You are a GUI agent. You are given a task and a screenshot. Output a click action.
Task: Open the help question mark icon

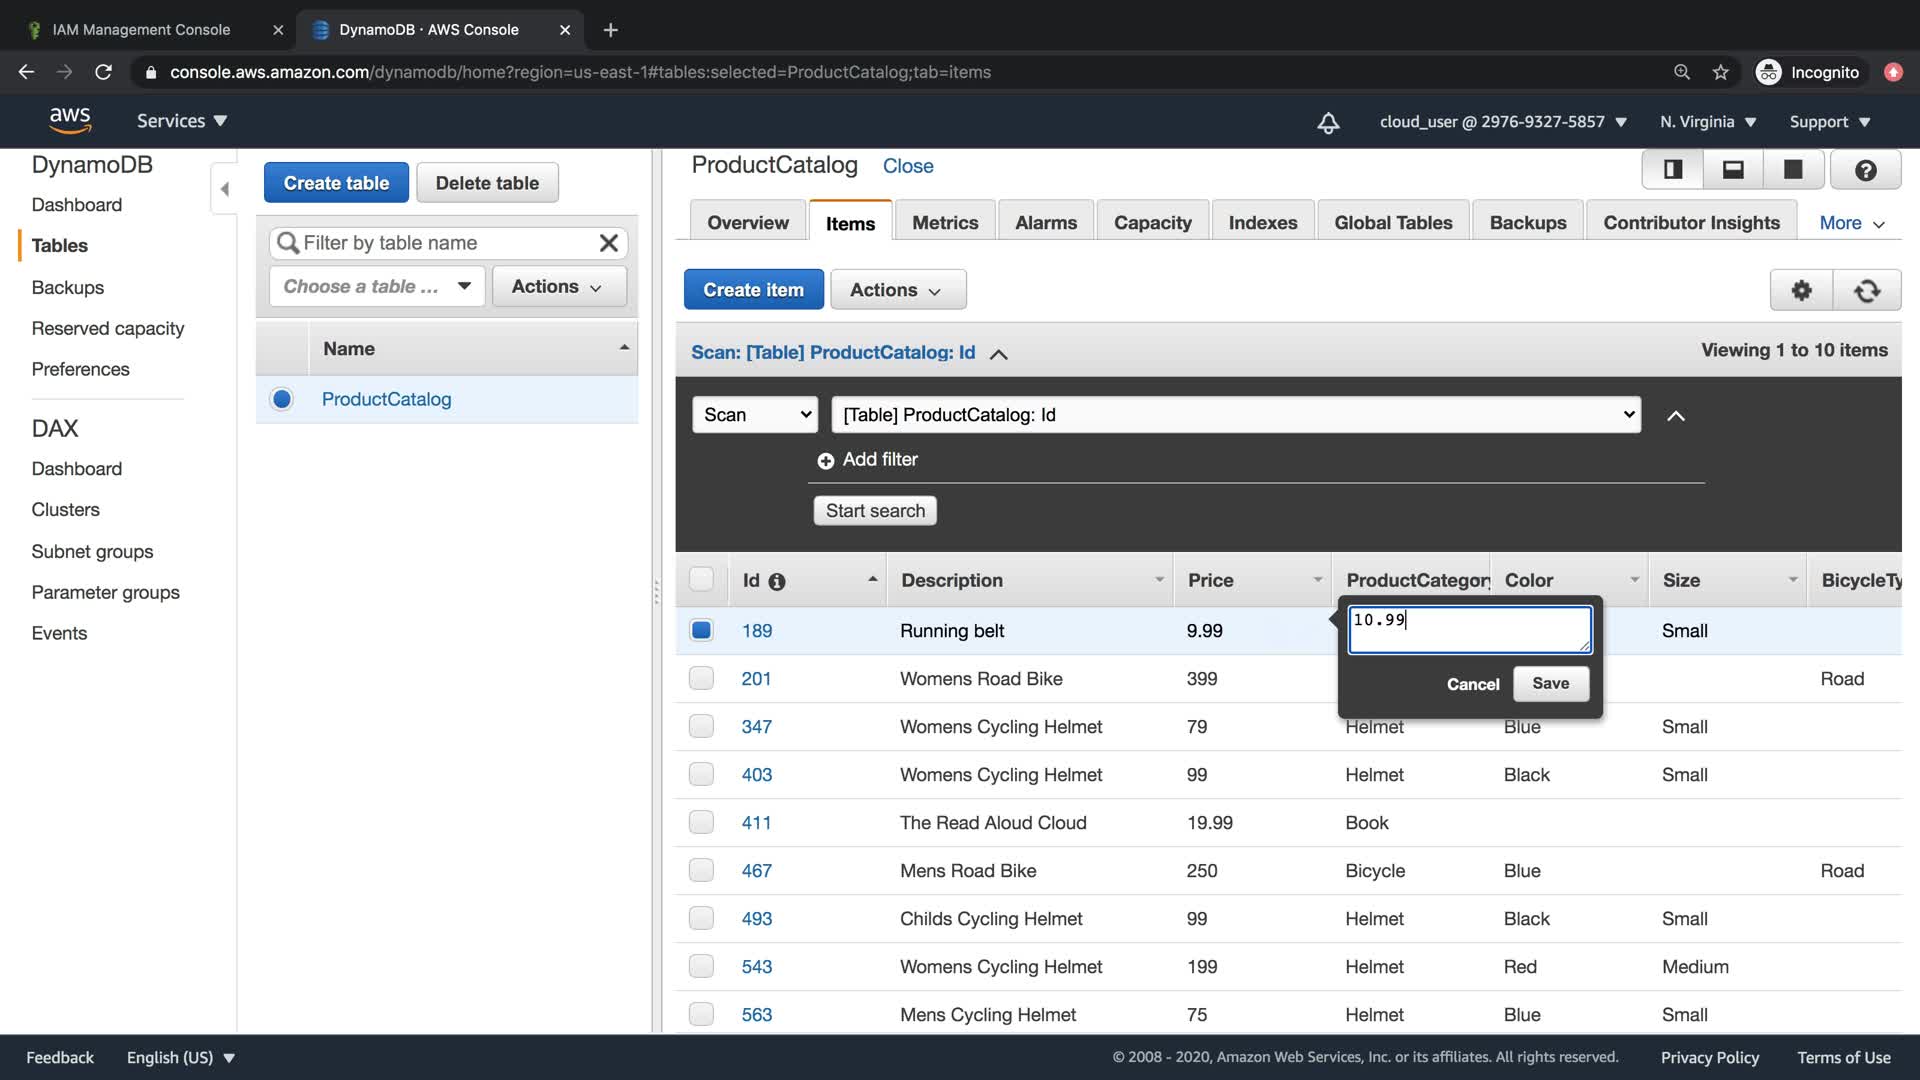[1865, 170]
